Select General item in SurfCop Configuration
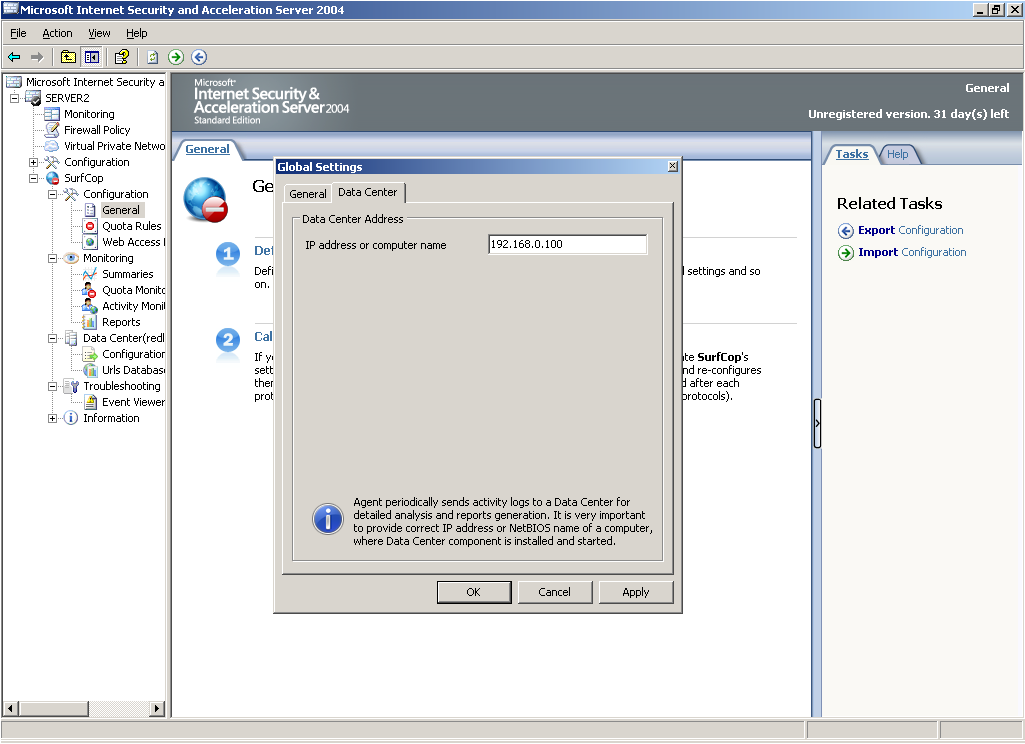The width and height of the screenshot is (1025, 744). point(121,210)
